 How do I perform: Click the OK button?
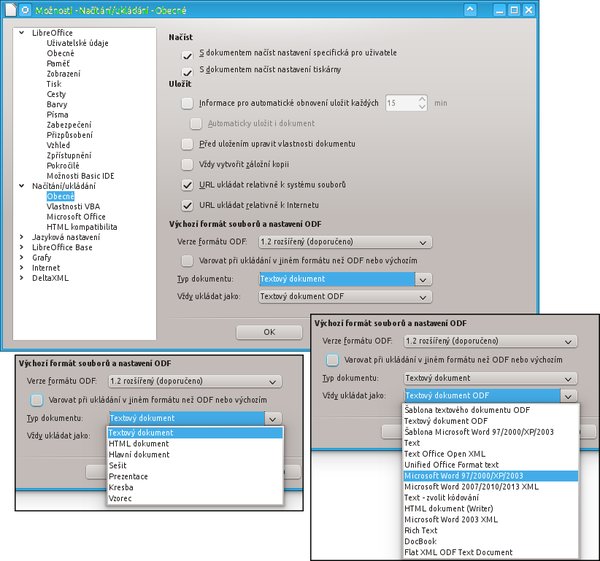(x=269, y=332)
